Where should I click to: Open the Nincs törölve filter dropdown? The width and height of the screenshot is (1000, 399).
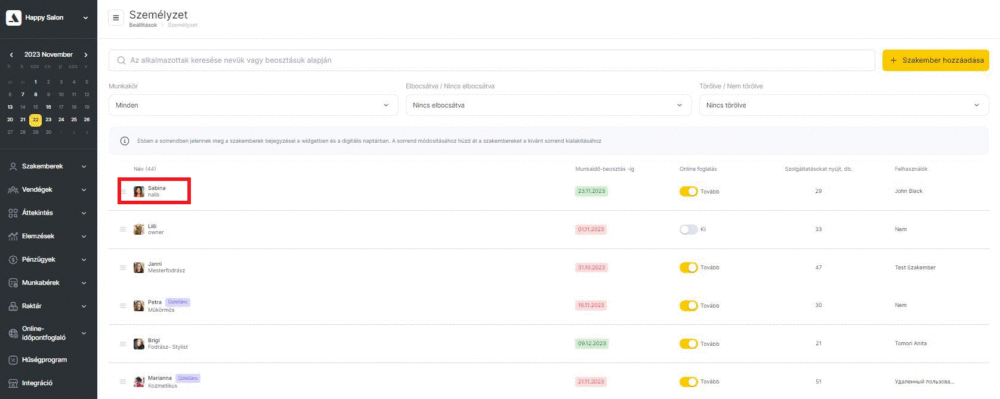pyautogui.click(x=844, y=105)
